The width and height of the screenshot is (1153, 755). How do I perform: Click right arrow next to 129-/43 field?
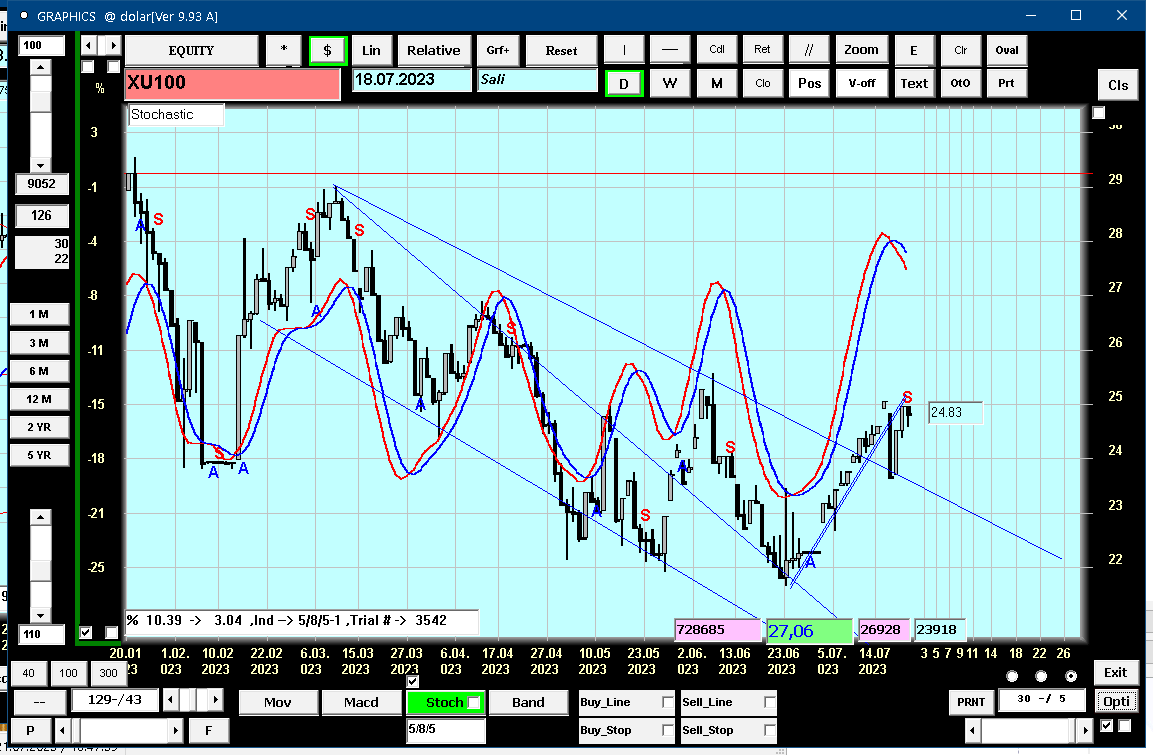click(x=215, y=700)
